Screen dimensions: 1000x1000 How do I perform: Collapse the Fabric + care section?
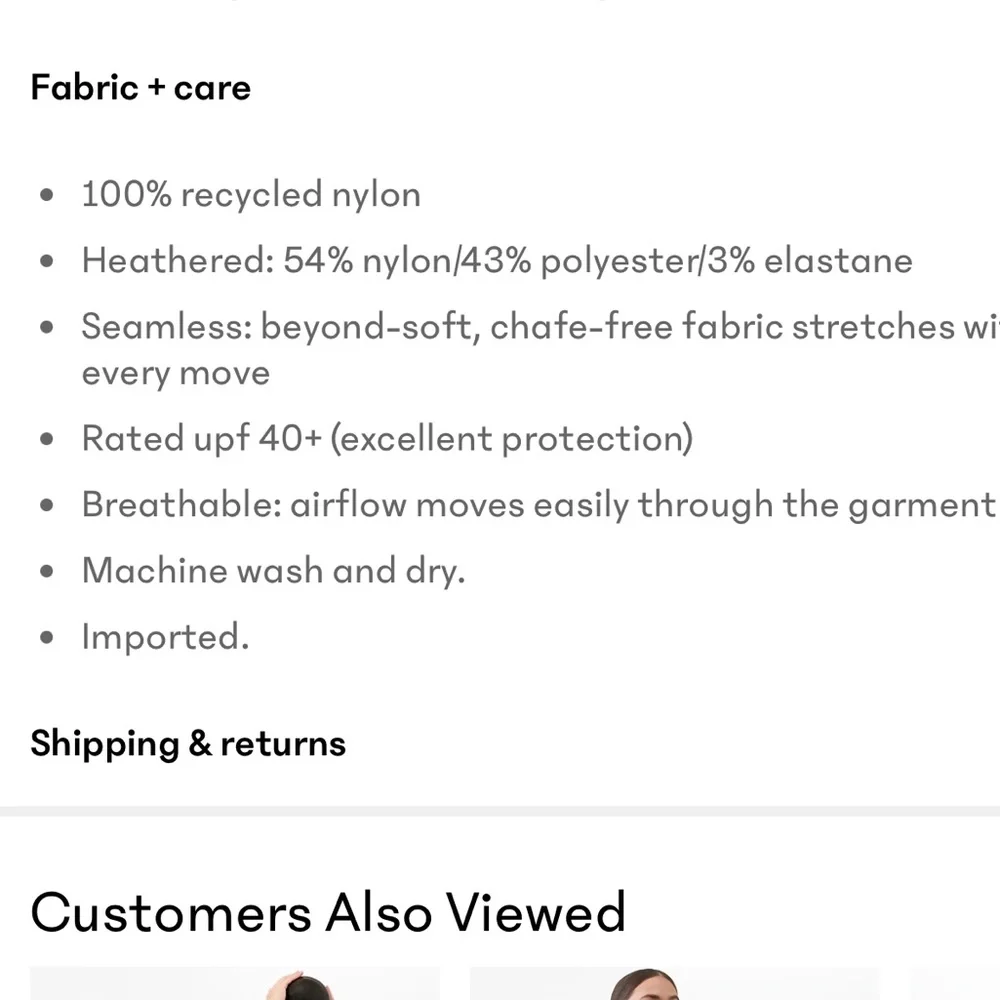[x=141, y=88]
